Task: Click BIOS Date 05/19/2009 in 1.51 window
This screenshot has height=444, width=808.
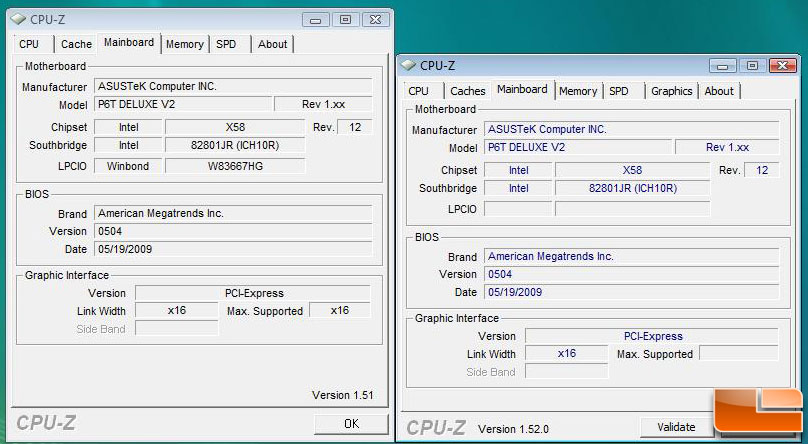Action: (233, 249)
